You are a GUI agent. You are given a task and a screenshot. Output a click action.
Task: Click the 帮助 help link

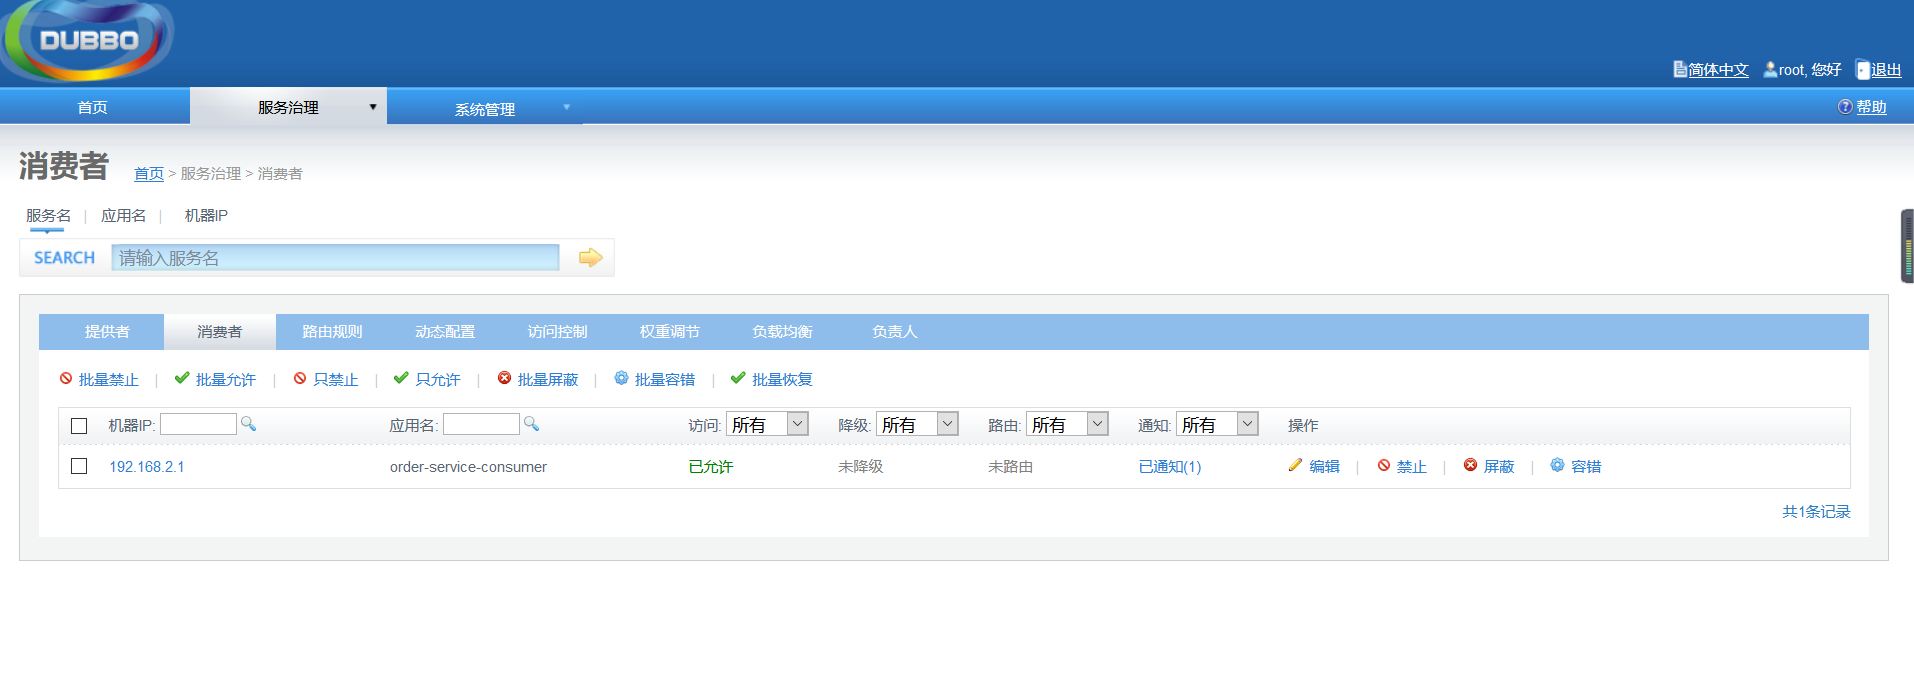tap(1871, 107)
